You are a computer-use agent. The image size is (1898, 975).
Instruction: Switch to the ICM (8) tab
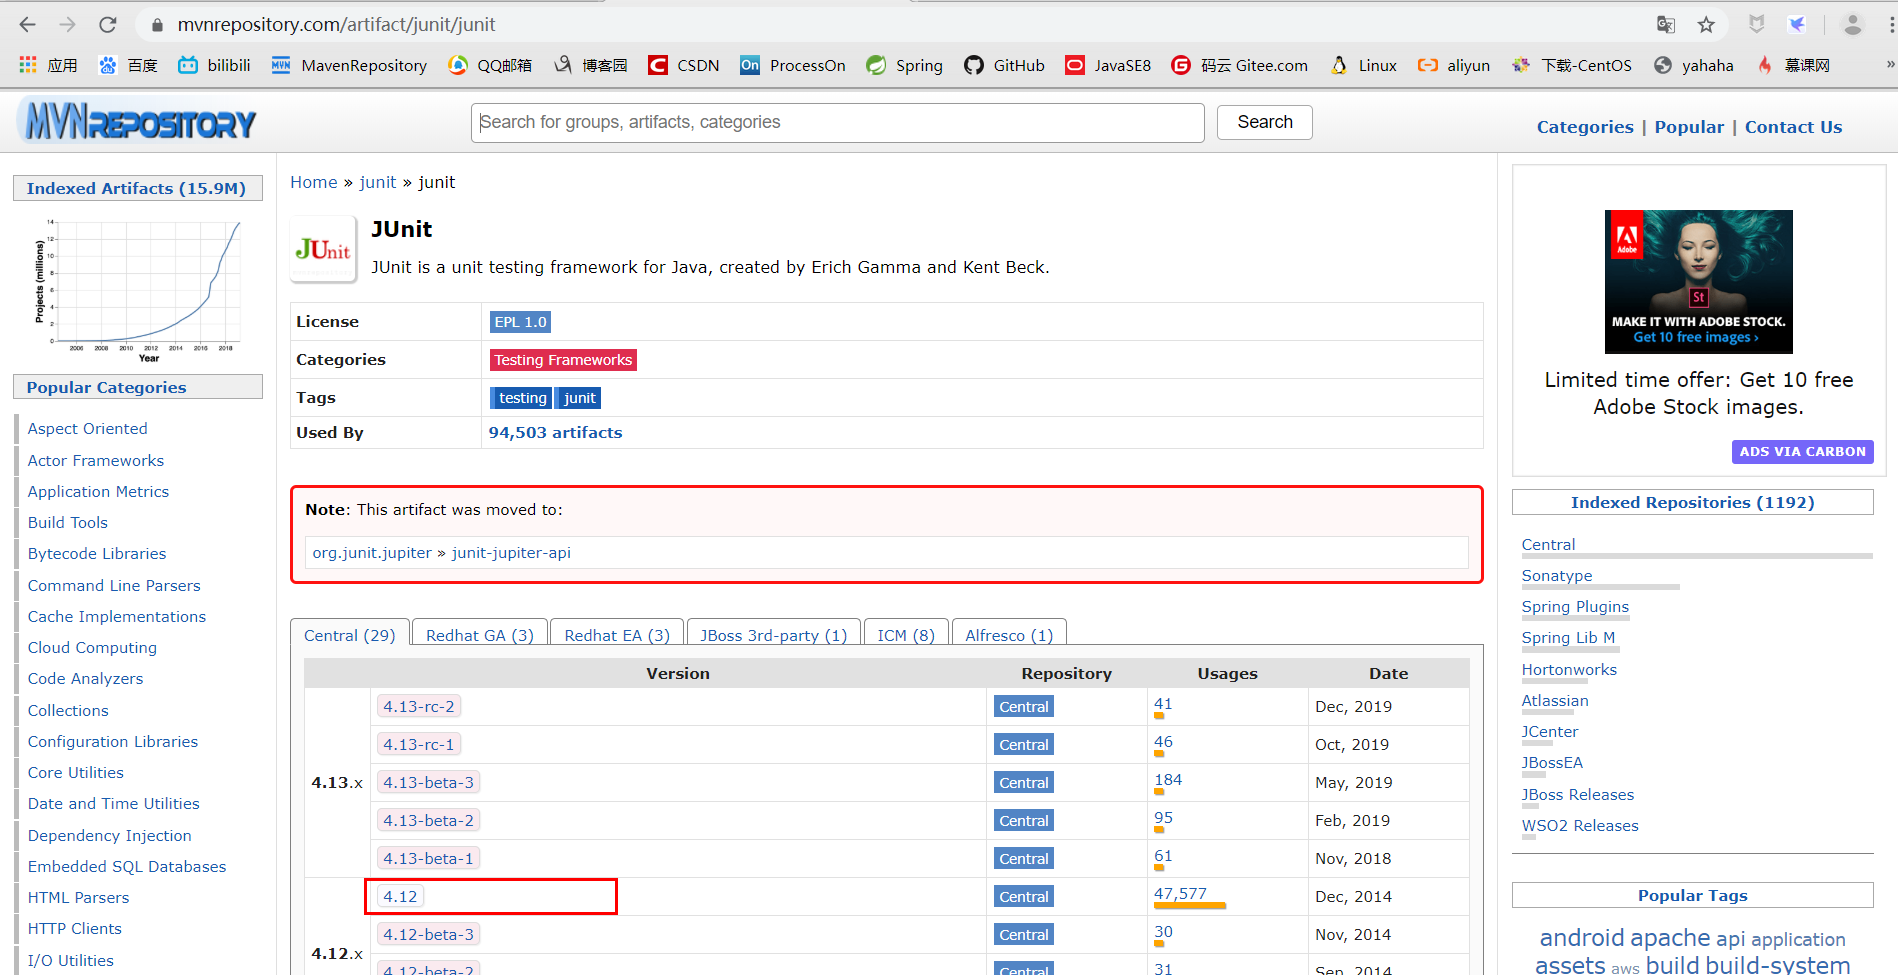point(906,635)
